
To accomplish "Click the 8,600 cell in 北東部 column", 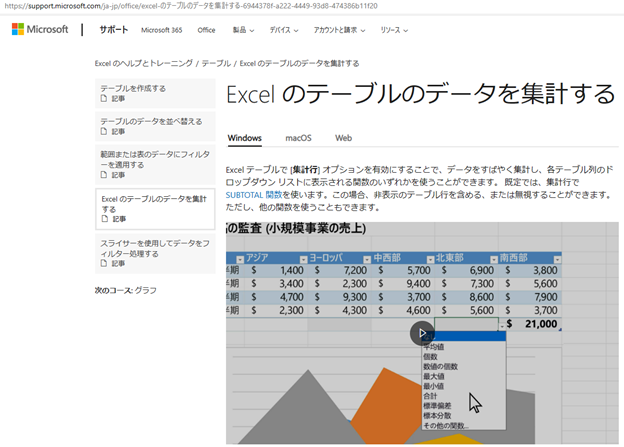I will pos(466,297).
